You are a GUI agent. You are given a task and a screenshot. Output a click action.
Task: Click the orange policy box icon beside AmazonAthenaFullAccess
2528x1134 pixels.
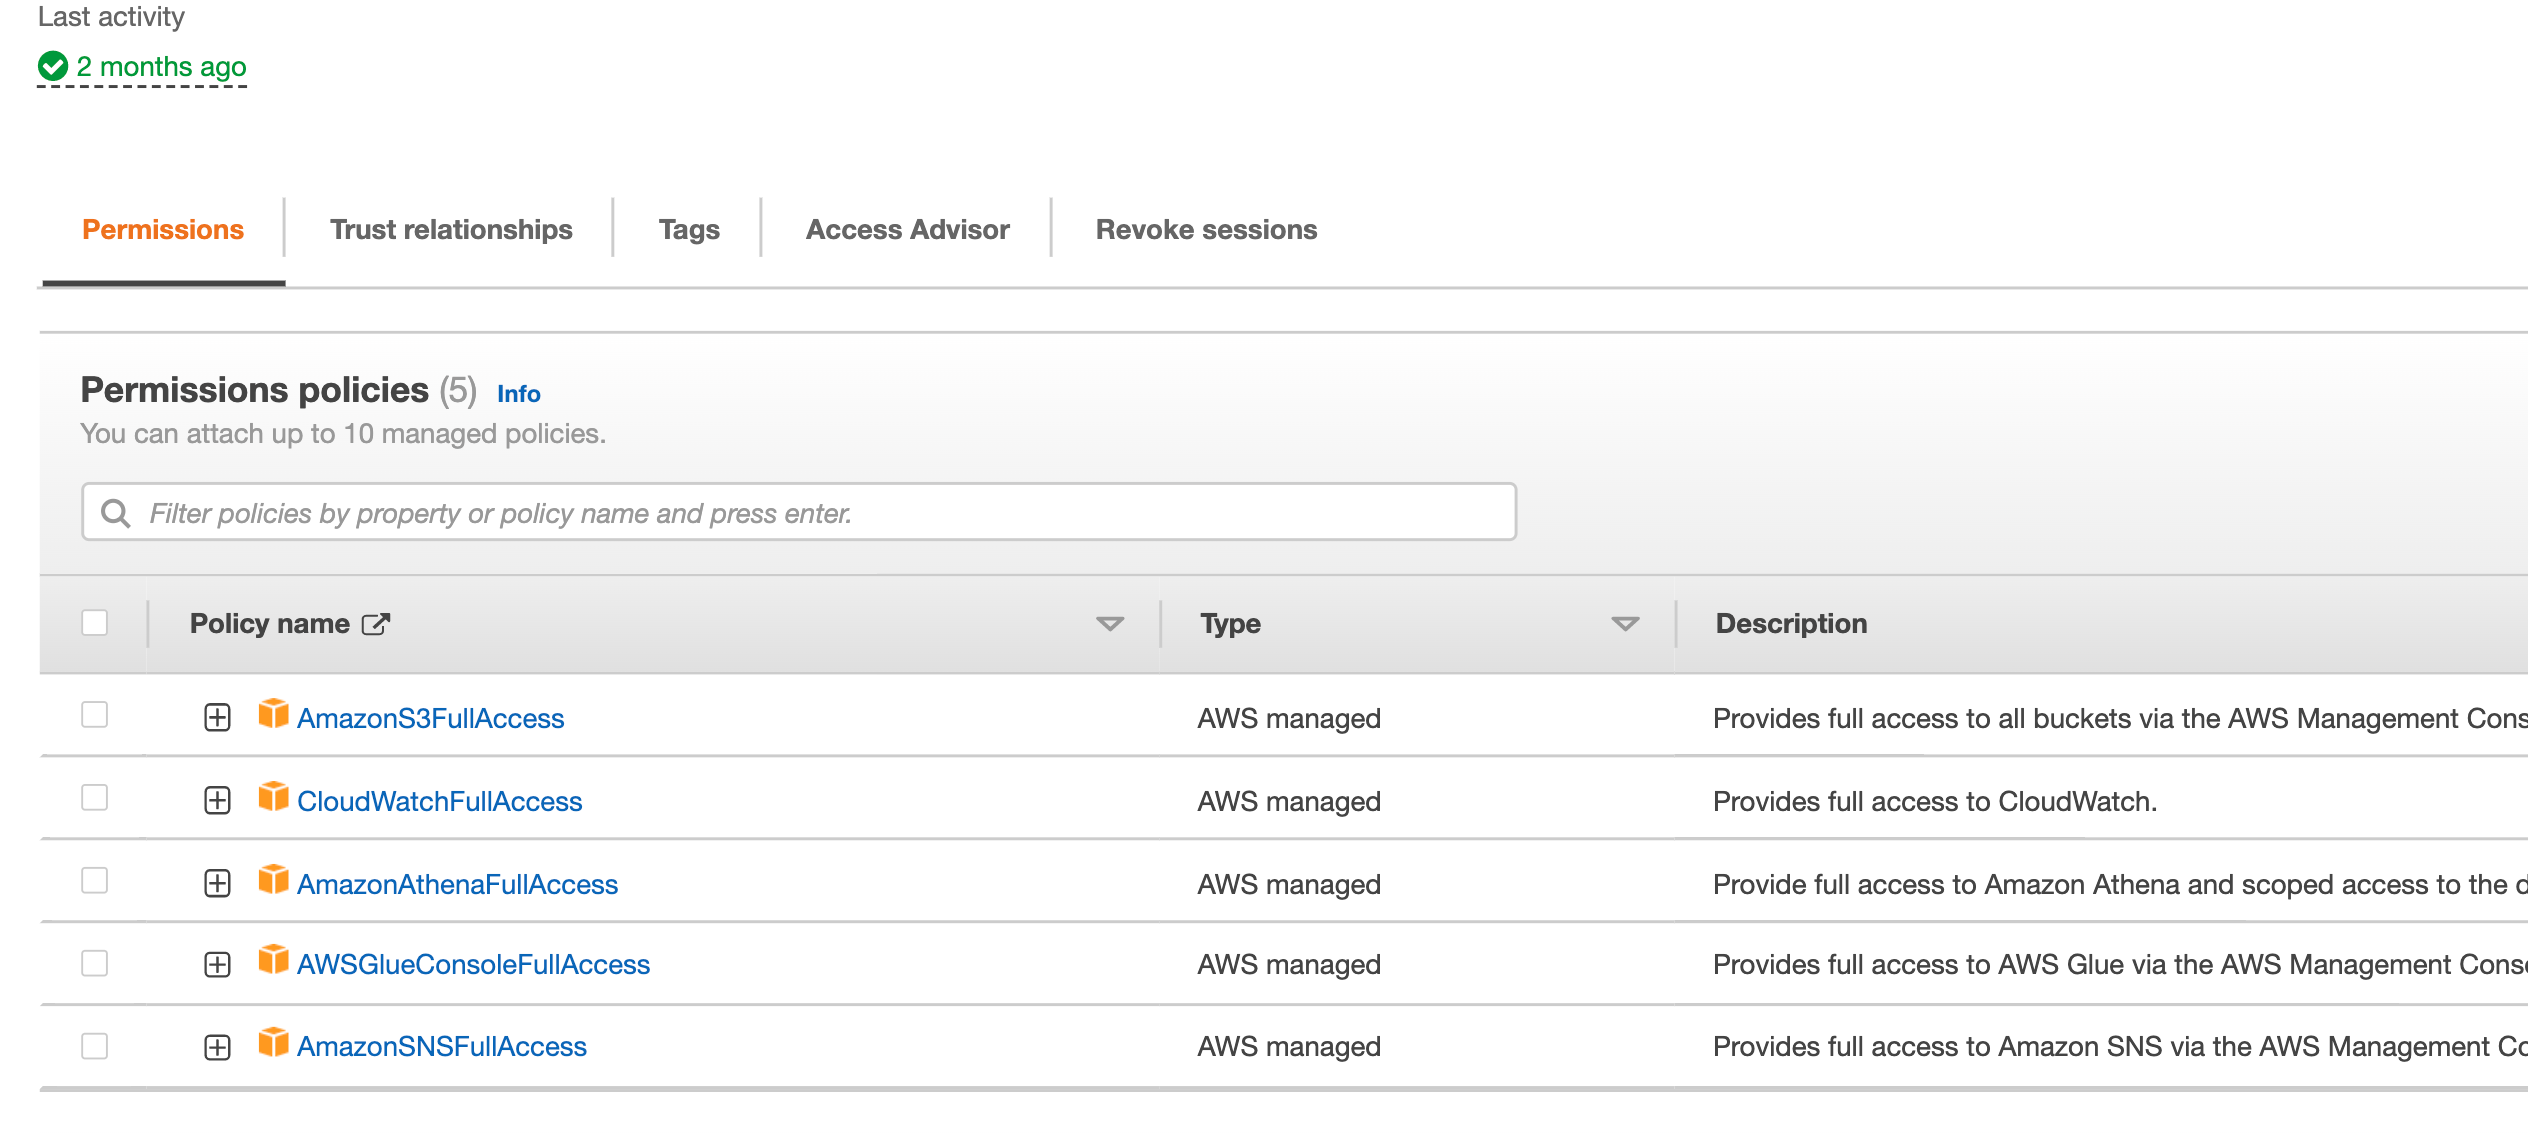click(273, 880)
